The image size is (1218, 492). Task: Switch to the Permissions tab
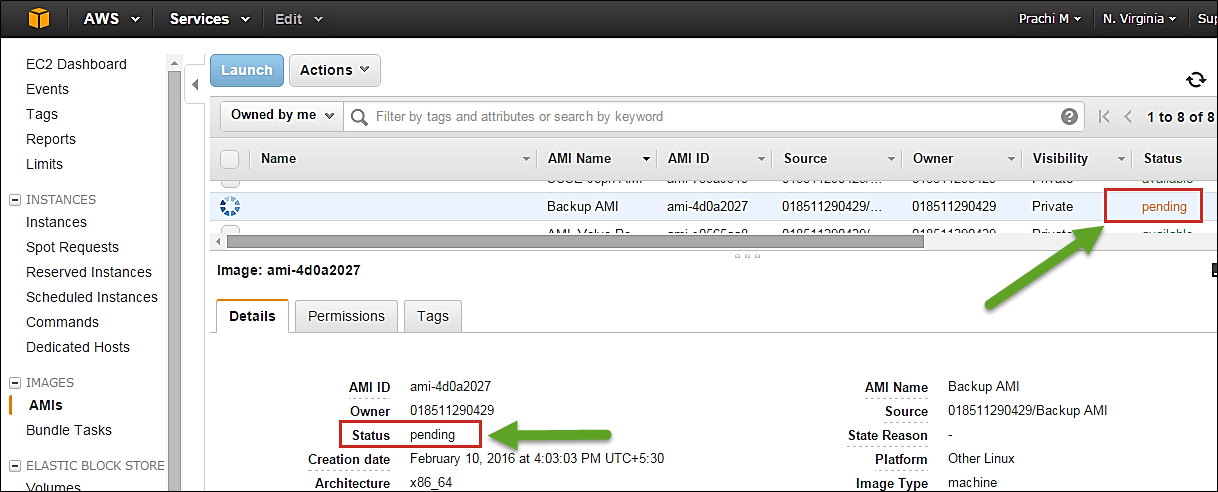coord(346,316)
